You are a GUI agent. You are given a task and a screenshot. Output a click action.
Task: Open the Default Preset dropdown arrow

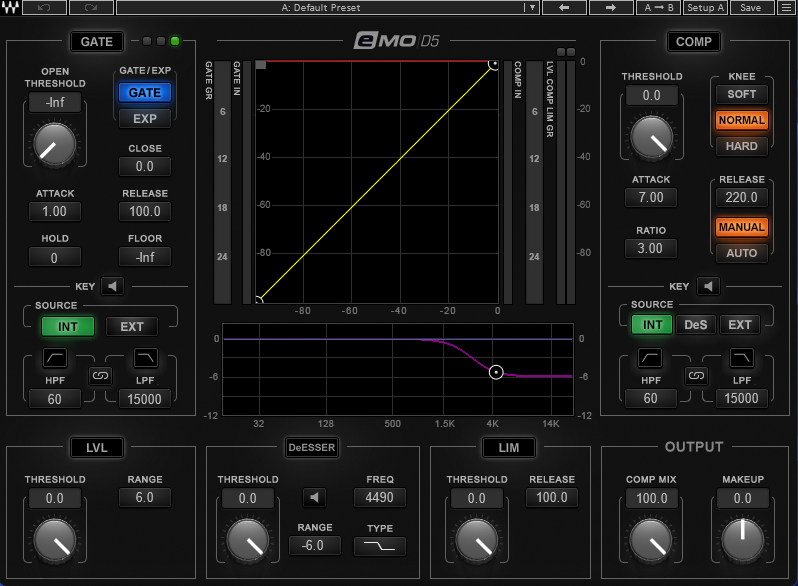click(532, 7)
